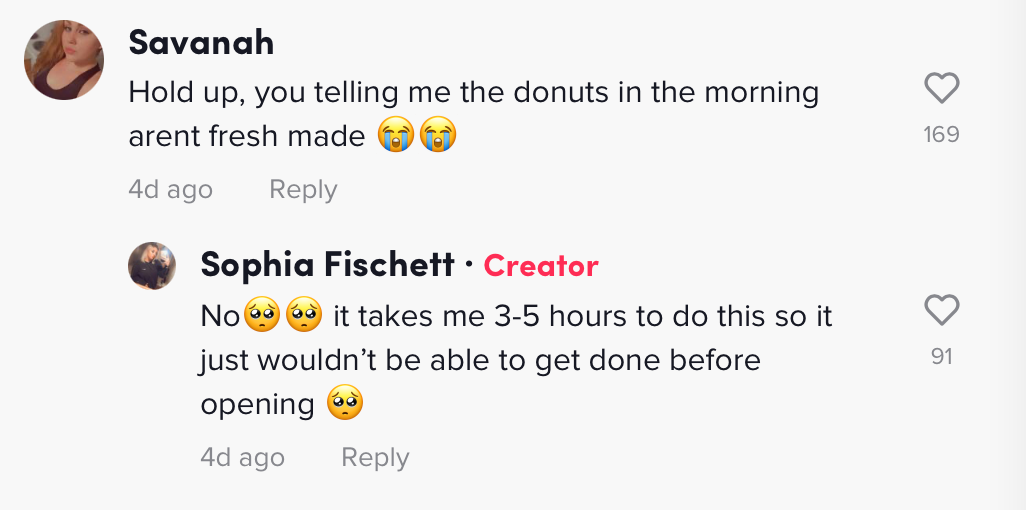Screen dimensions: 1026x510
Task: Click the timestamp under Savanah's comment
Action: [x=170, y=189]
